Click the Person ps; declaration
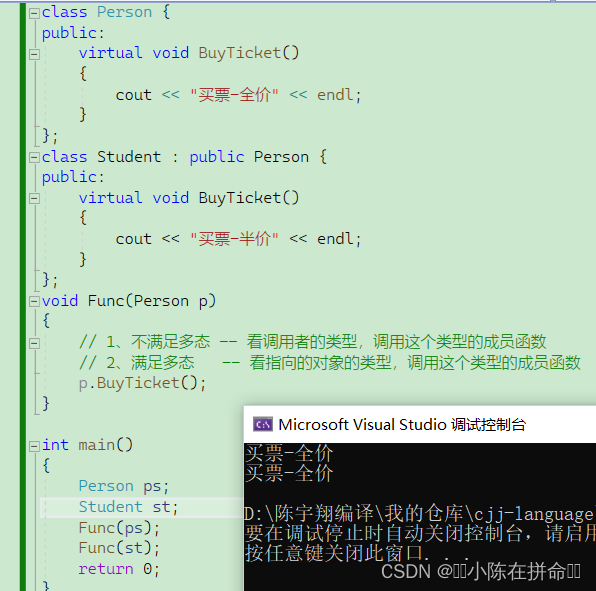The width and height of the screenshot is (596, 591). pyautogui.click(x=124, y=486)
